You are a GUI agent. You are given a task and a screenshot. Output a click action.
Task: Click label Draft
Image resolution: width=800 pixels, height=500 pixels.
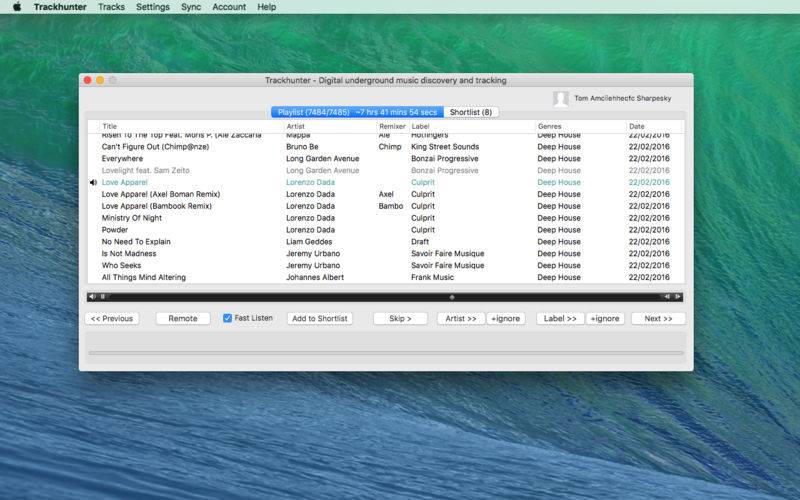(x=420, y=242)
